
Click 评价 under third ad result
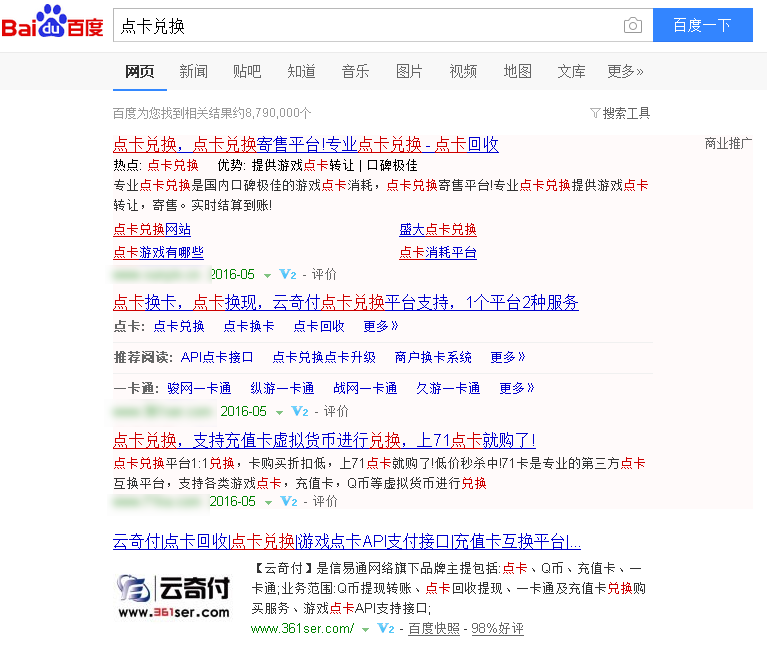[325, 501]
